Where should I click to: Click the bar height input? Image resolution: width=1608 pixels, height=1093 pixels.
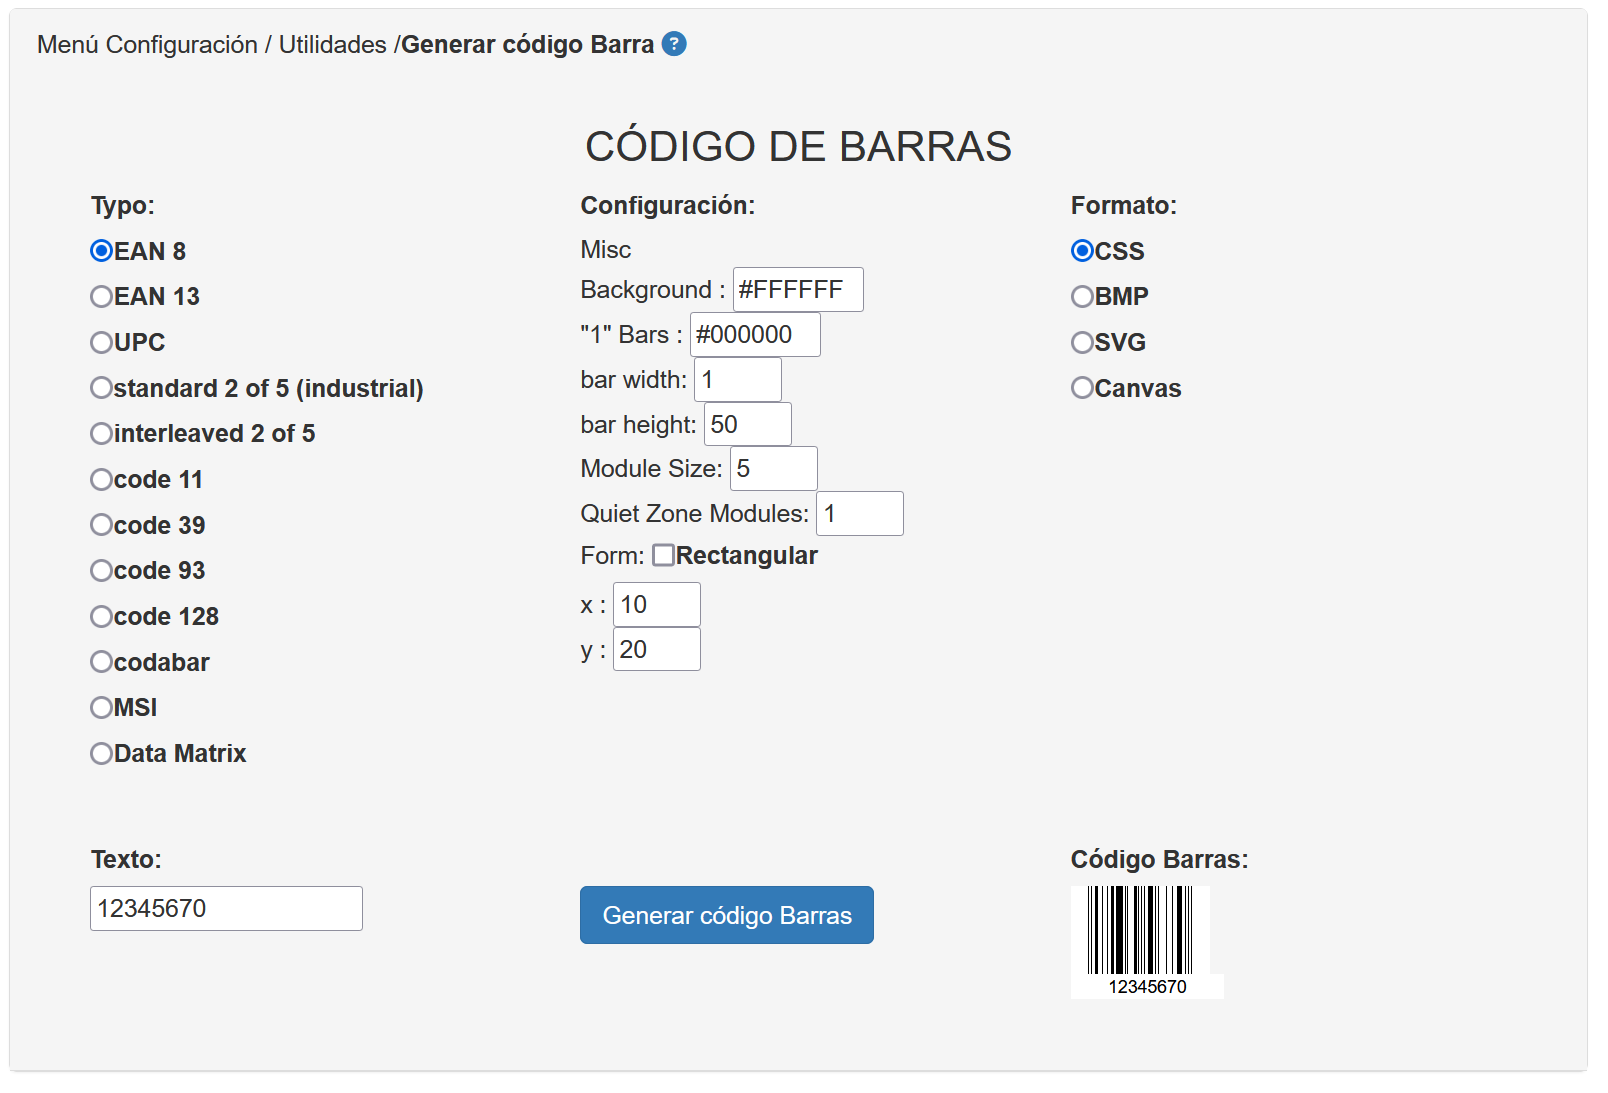(x=747, y=425)
